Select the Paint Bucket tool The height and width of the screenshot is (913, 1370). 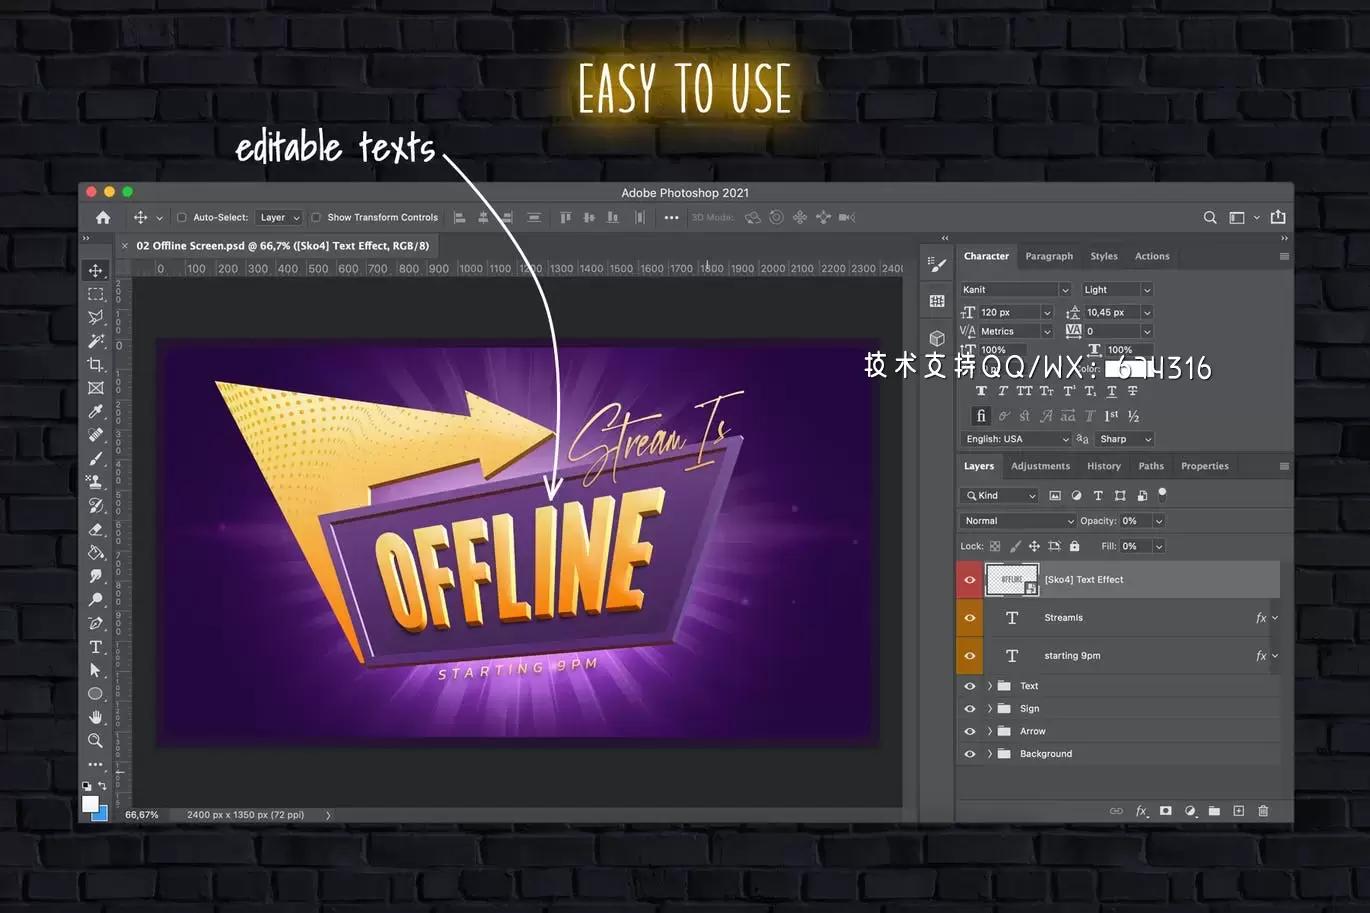click(96, 552)
